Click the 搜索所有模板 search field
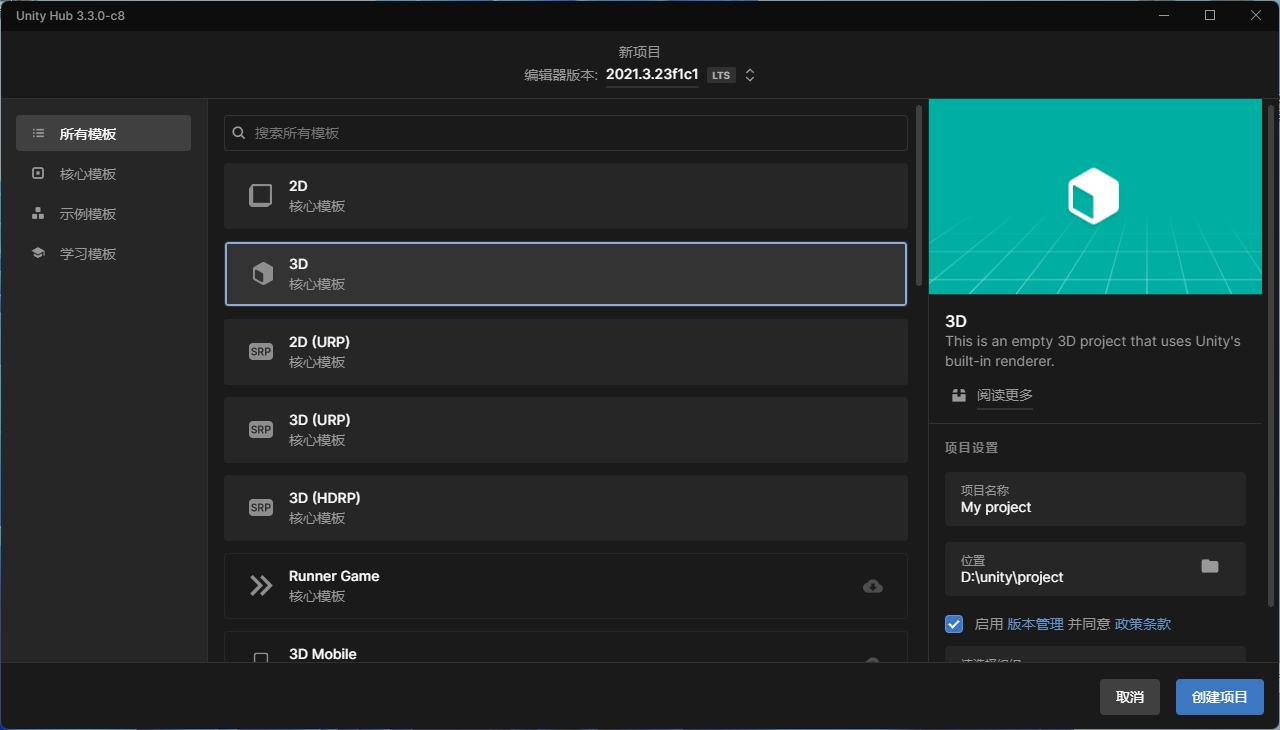The image size is (1280, 730). point(566,133)
